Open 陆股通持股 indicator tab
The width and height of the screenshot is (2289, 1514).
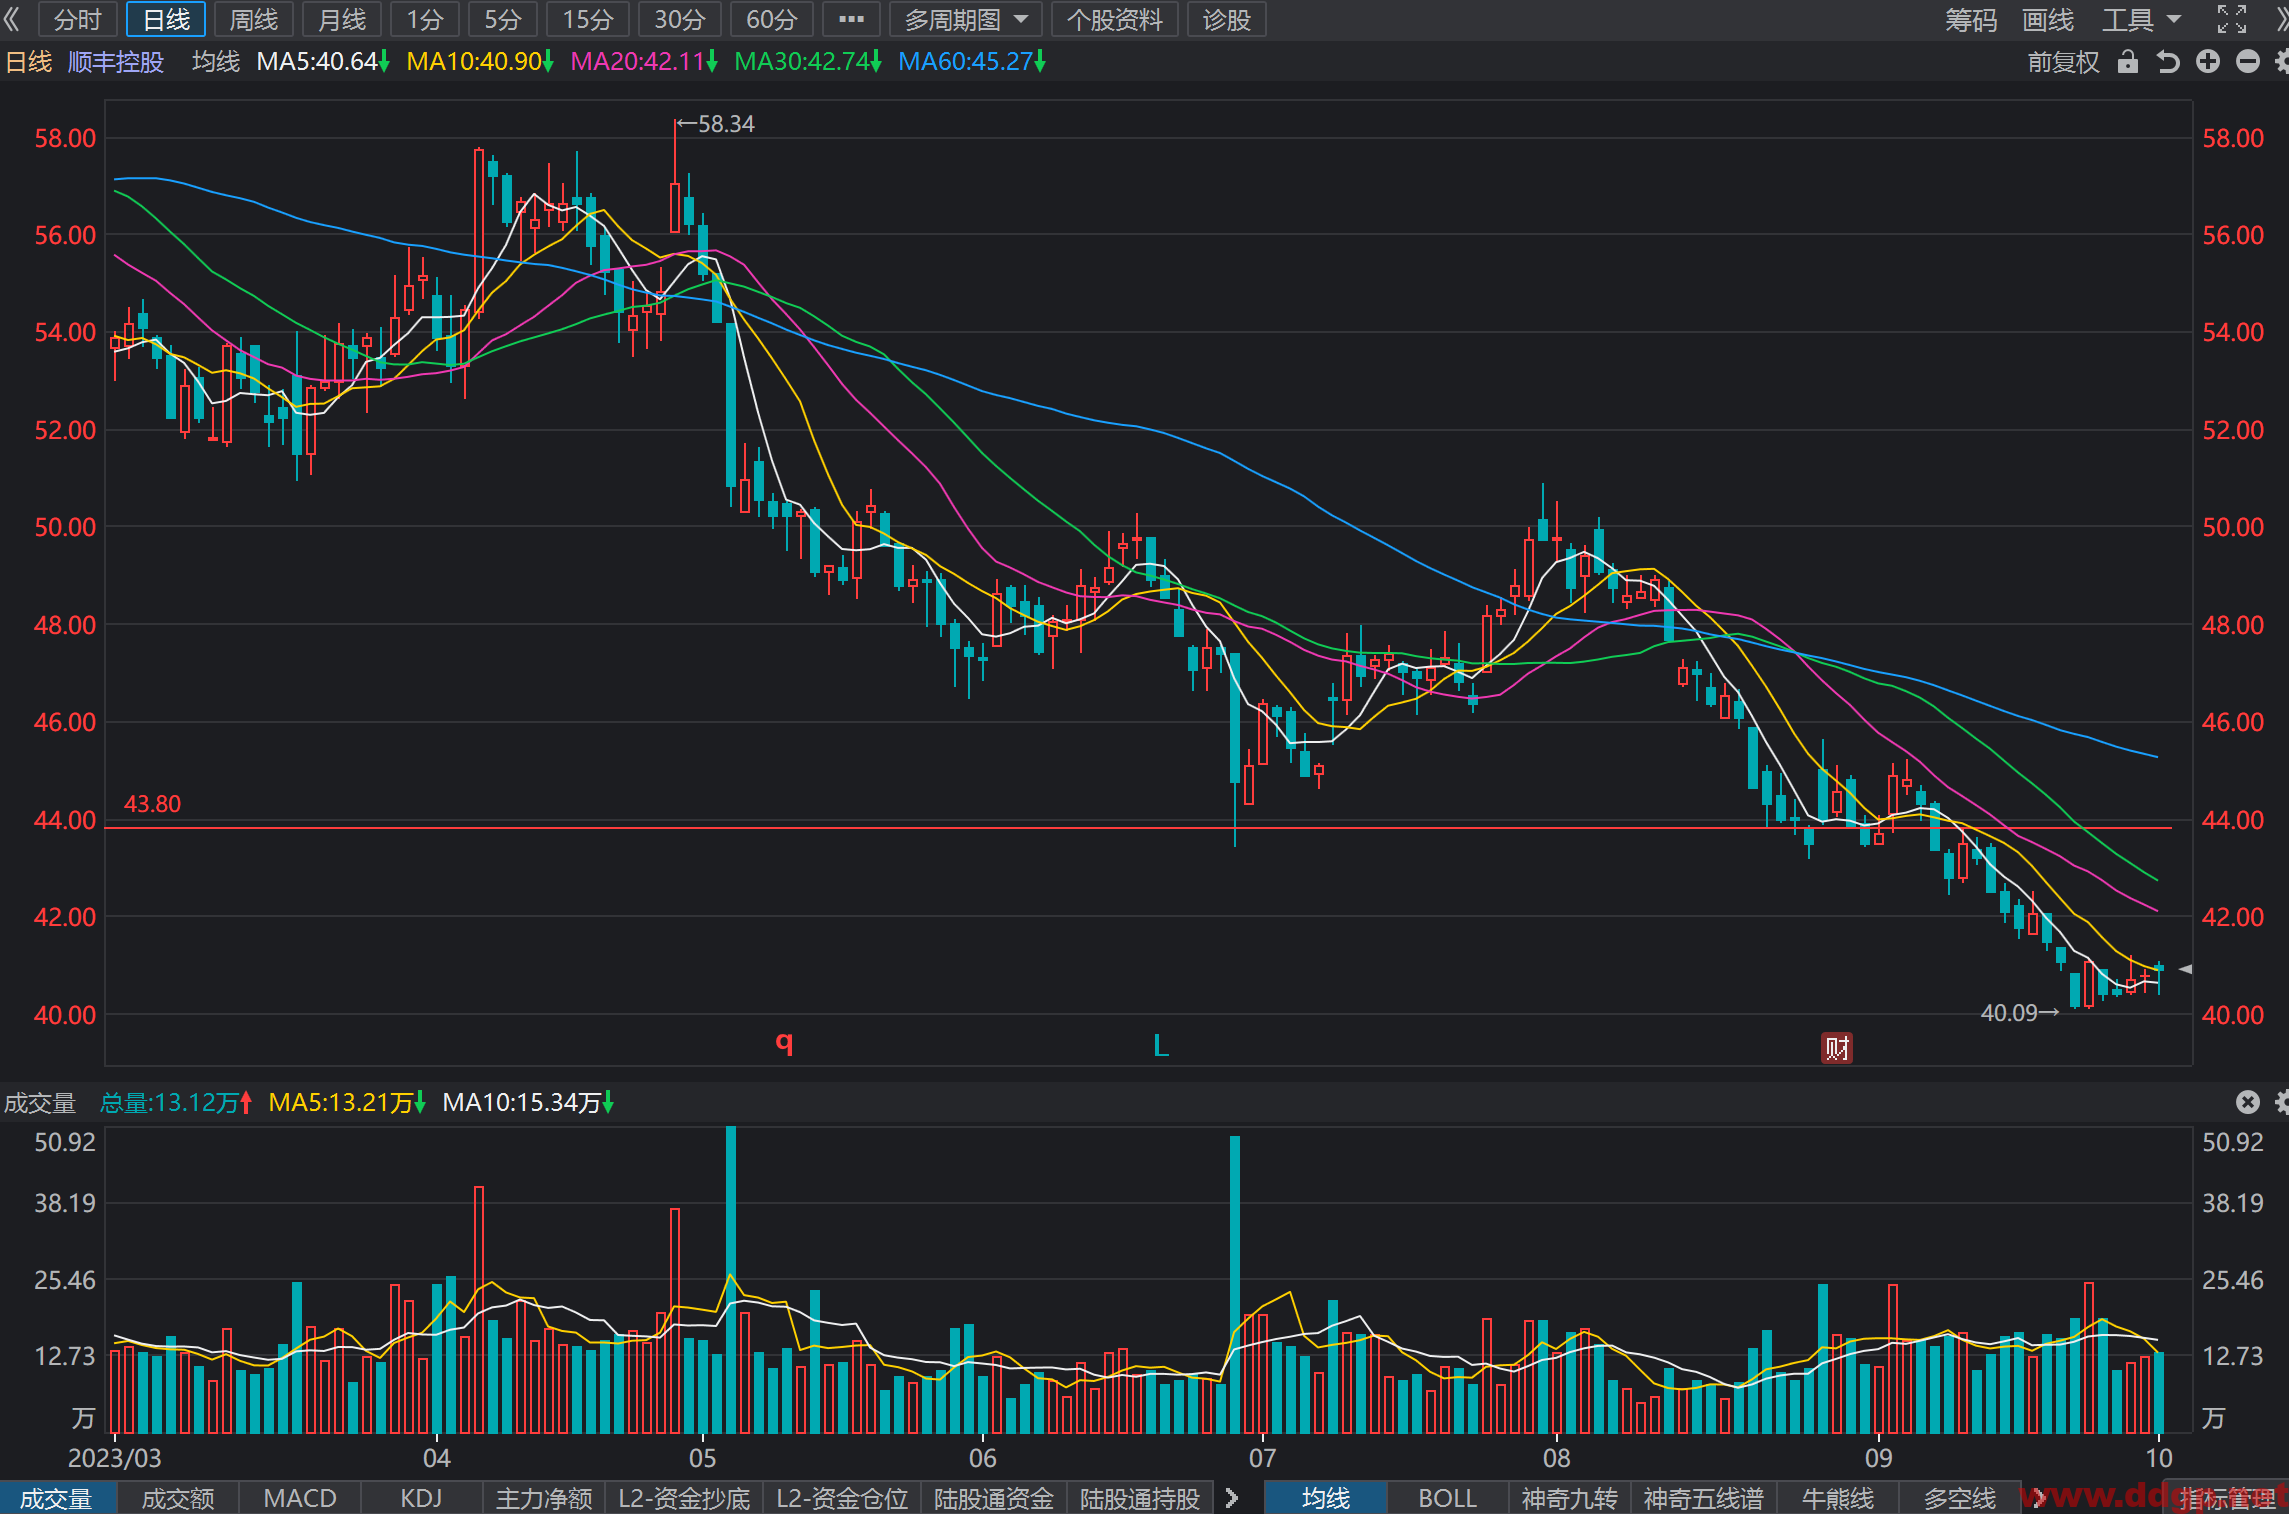click(1140, 1498)
